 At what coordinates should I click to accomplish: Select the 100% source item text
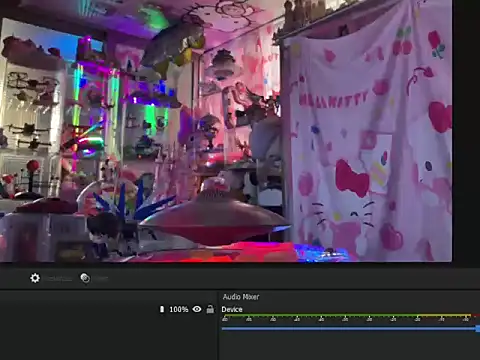179,309
